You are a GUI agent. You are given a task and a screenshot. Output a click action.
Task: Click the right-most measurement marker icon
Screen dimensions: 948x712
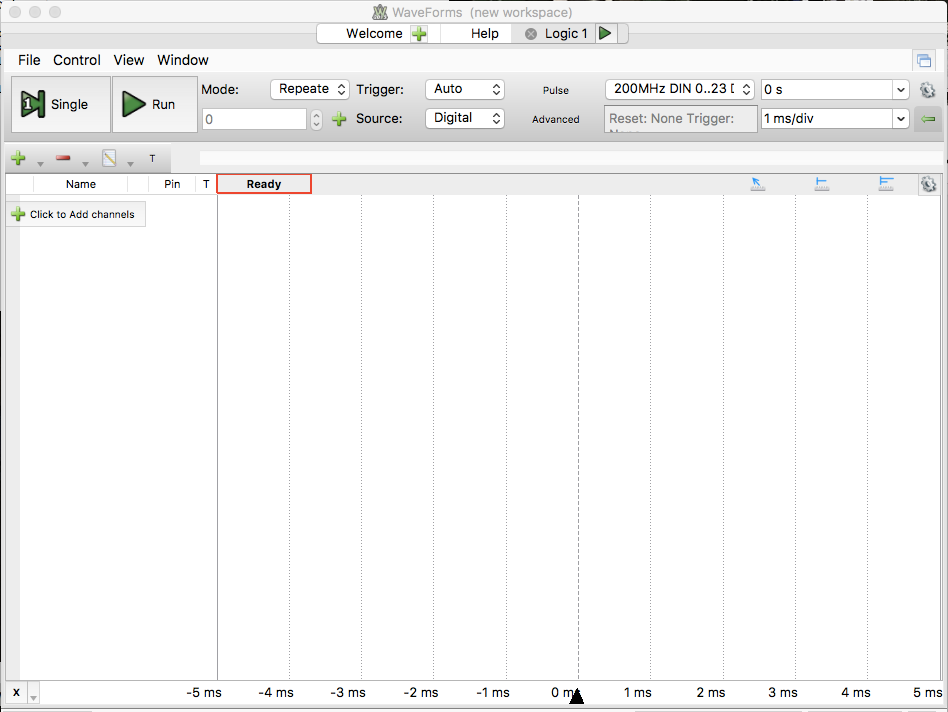(886, 184)
